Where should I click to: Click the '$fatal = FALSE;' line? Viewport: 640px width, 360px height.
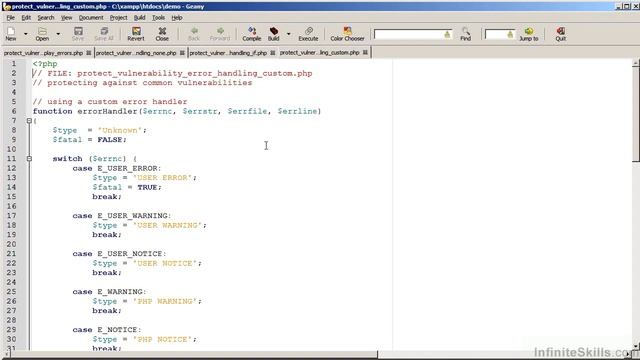tap(89, 140)
